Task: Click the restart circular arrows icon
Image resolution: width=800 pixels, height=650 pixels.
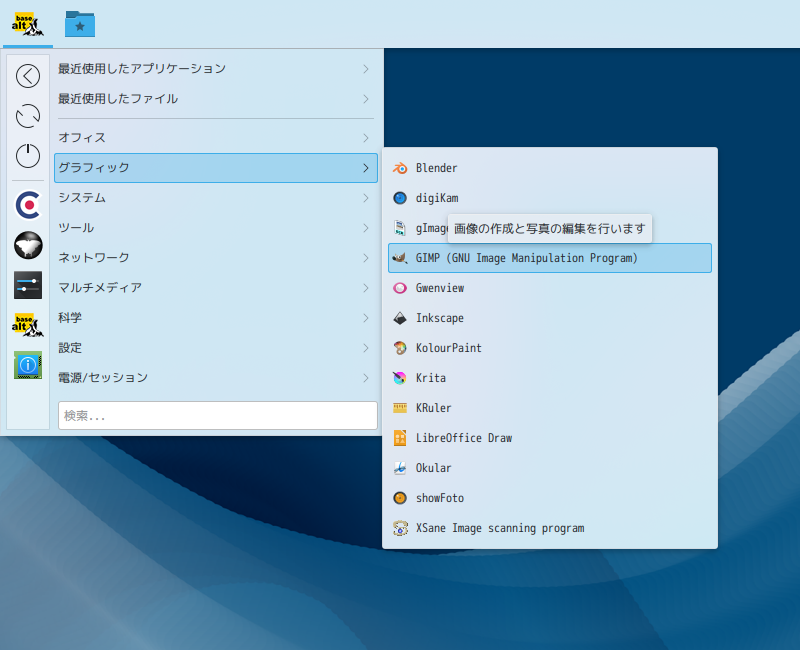Action: [x=28, y=116]
